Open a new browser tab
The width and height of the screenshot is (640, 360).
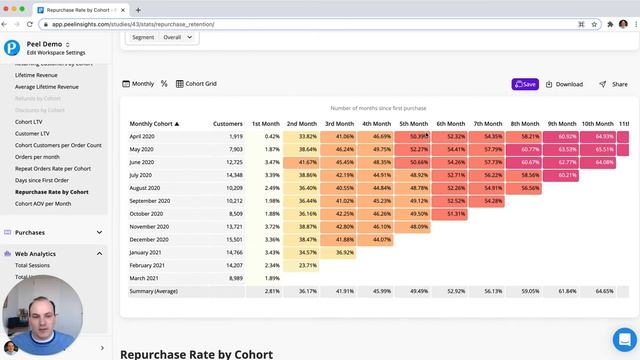click(138, 10)
